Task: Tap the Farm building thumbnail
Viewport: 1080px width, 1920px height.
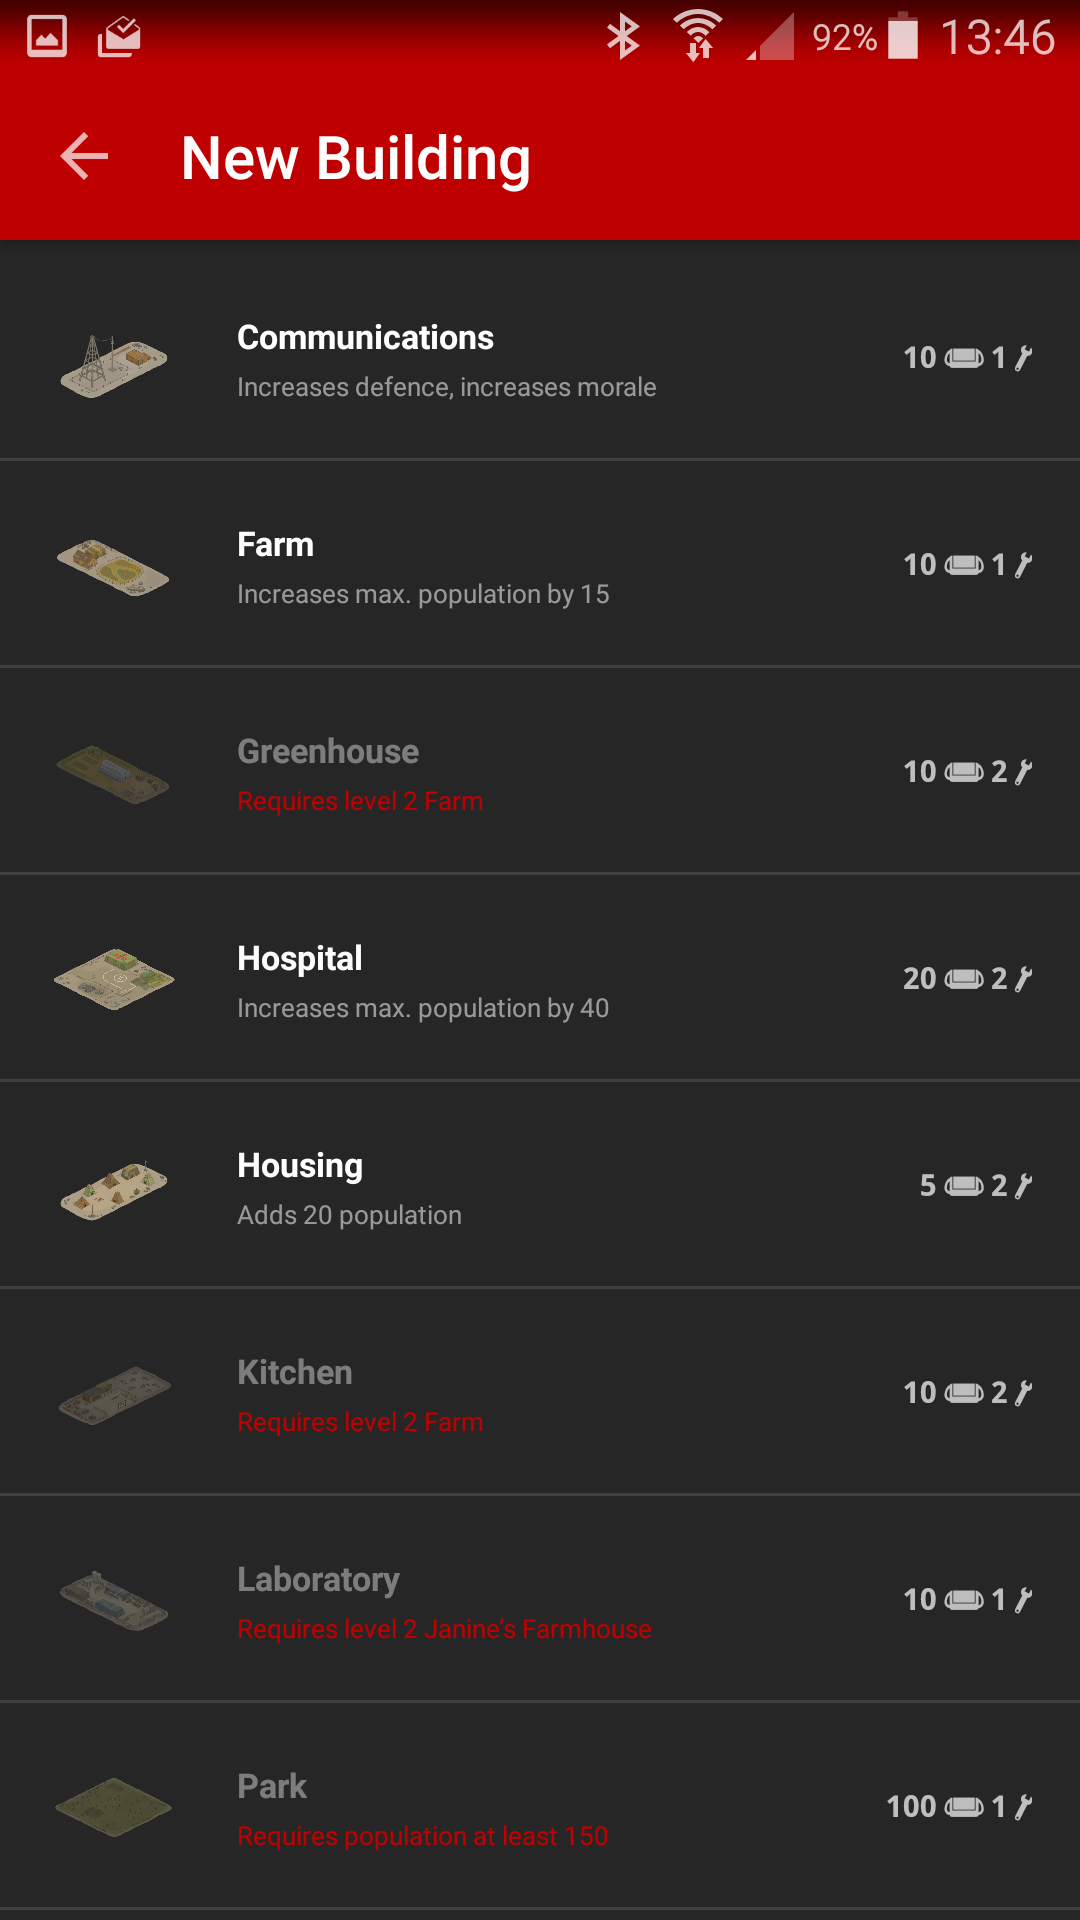Action: click(113, 568)
